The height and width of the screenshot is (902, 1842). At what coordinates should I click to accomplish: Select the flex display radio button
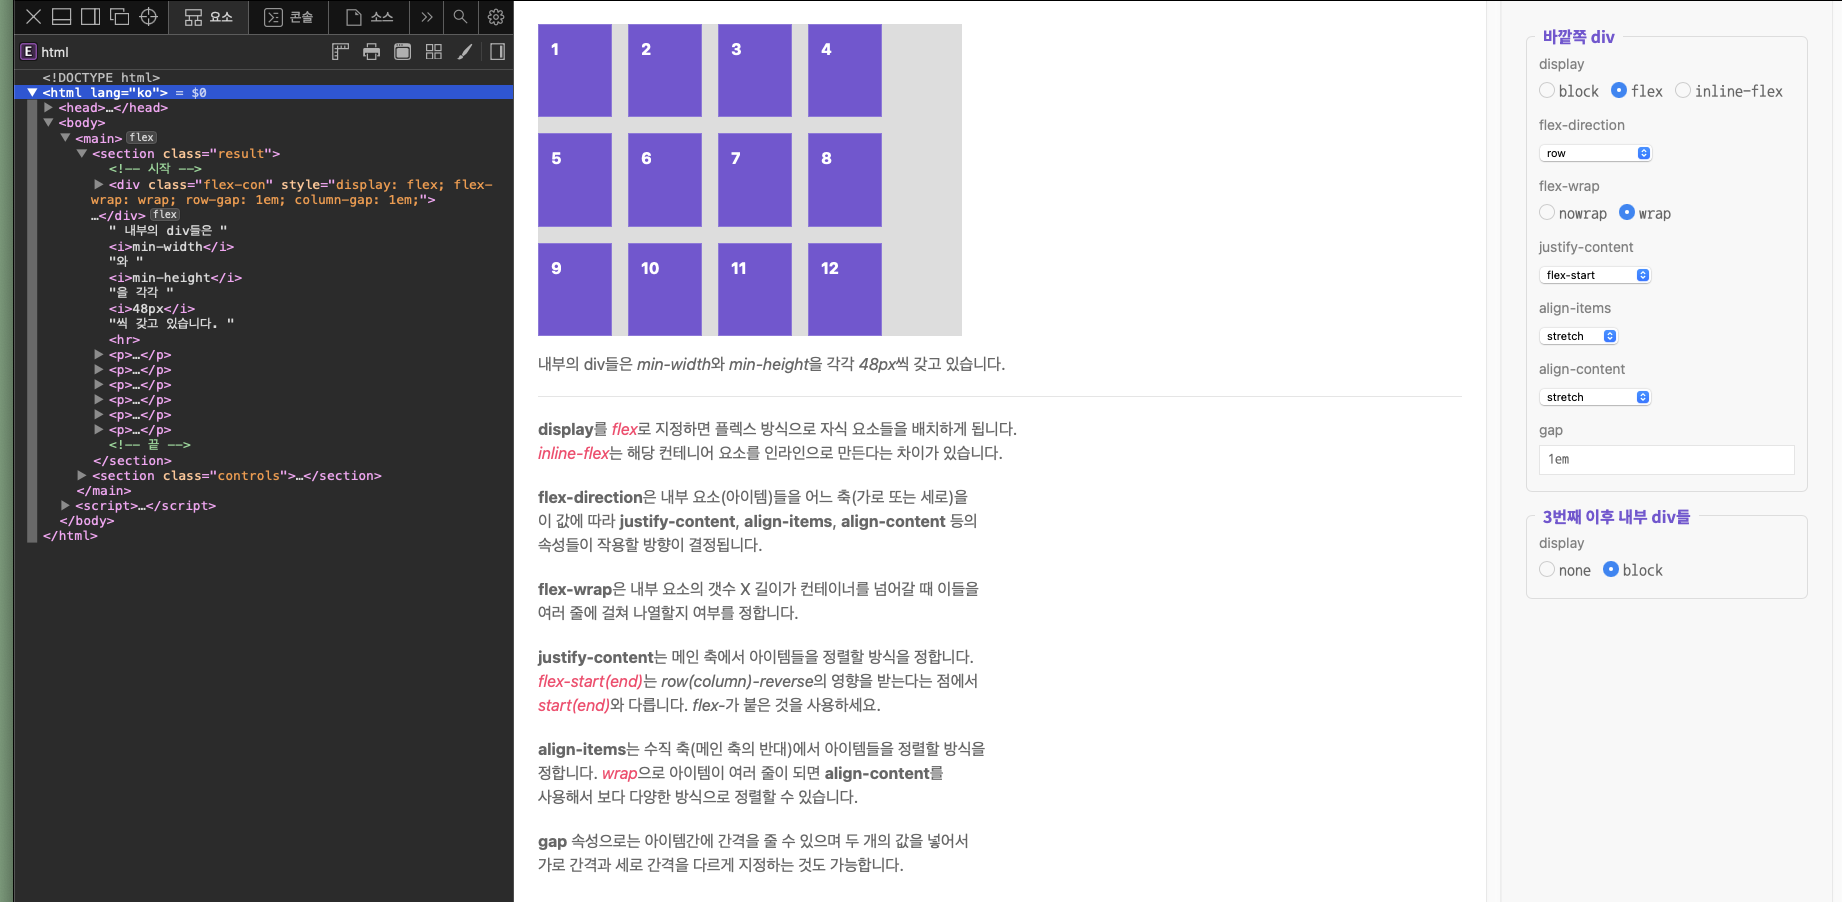pyautogui.click(x=1619, y=90)
